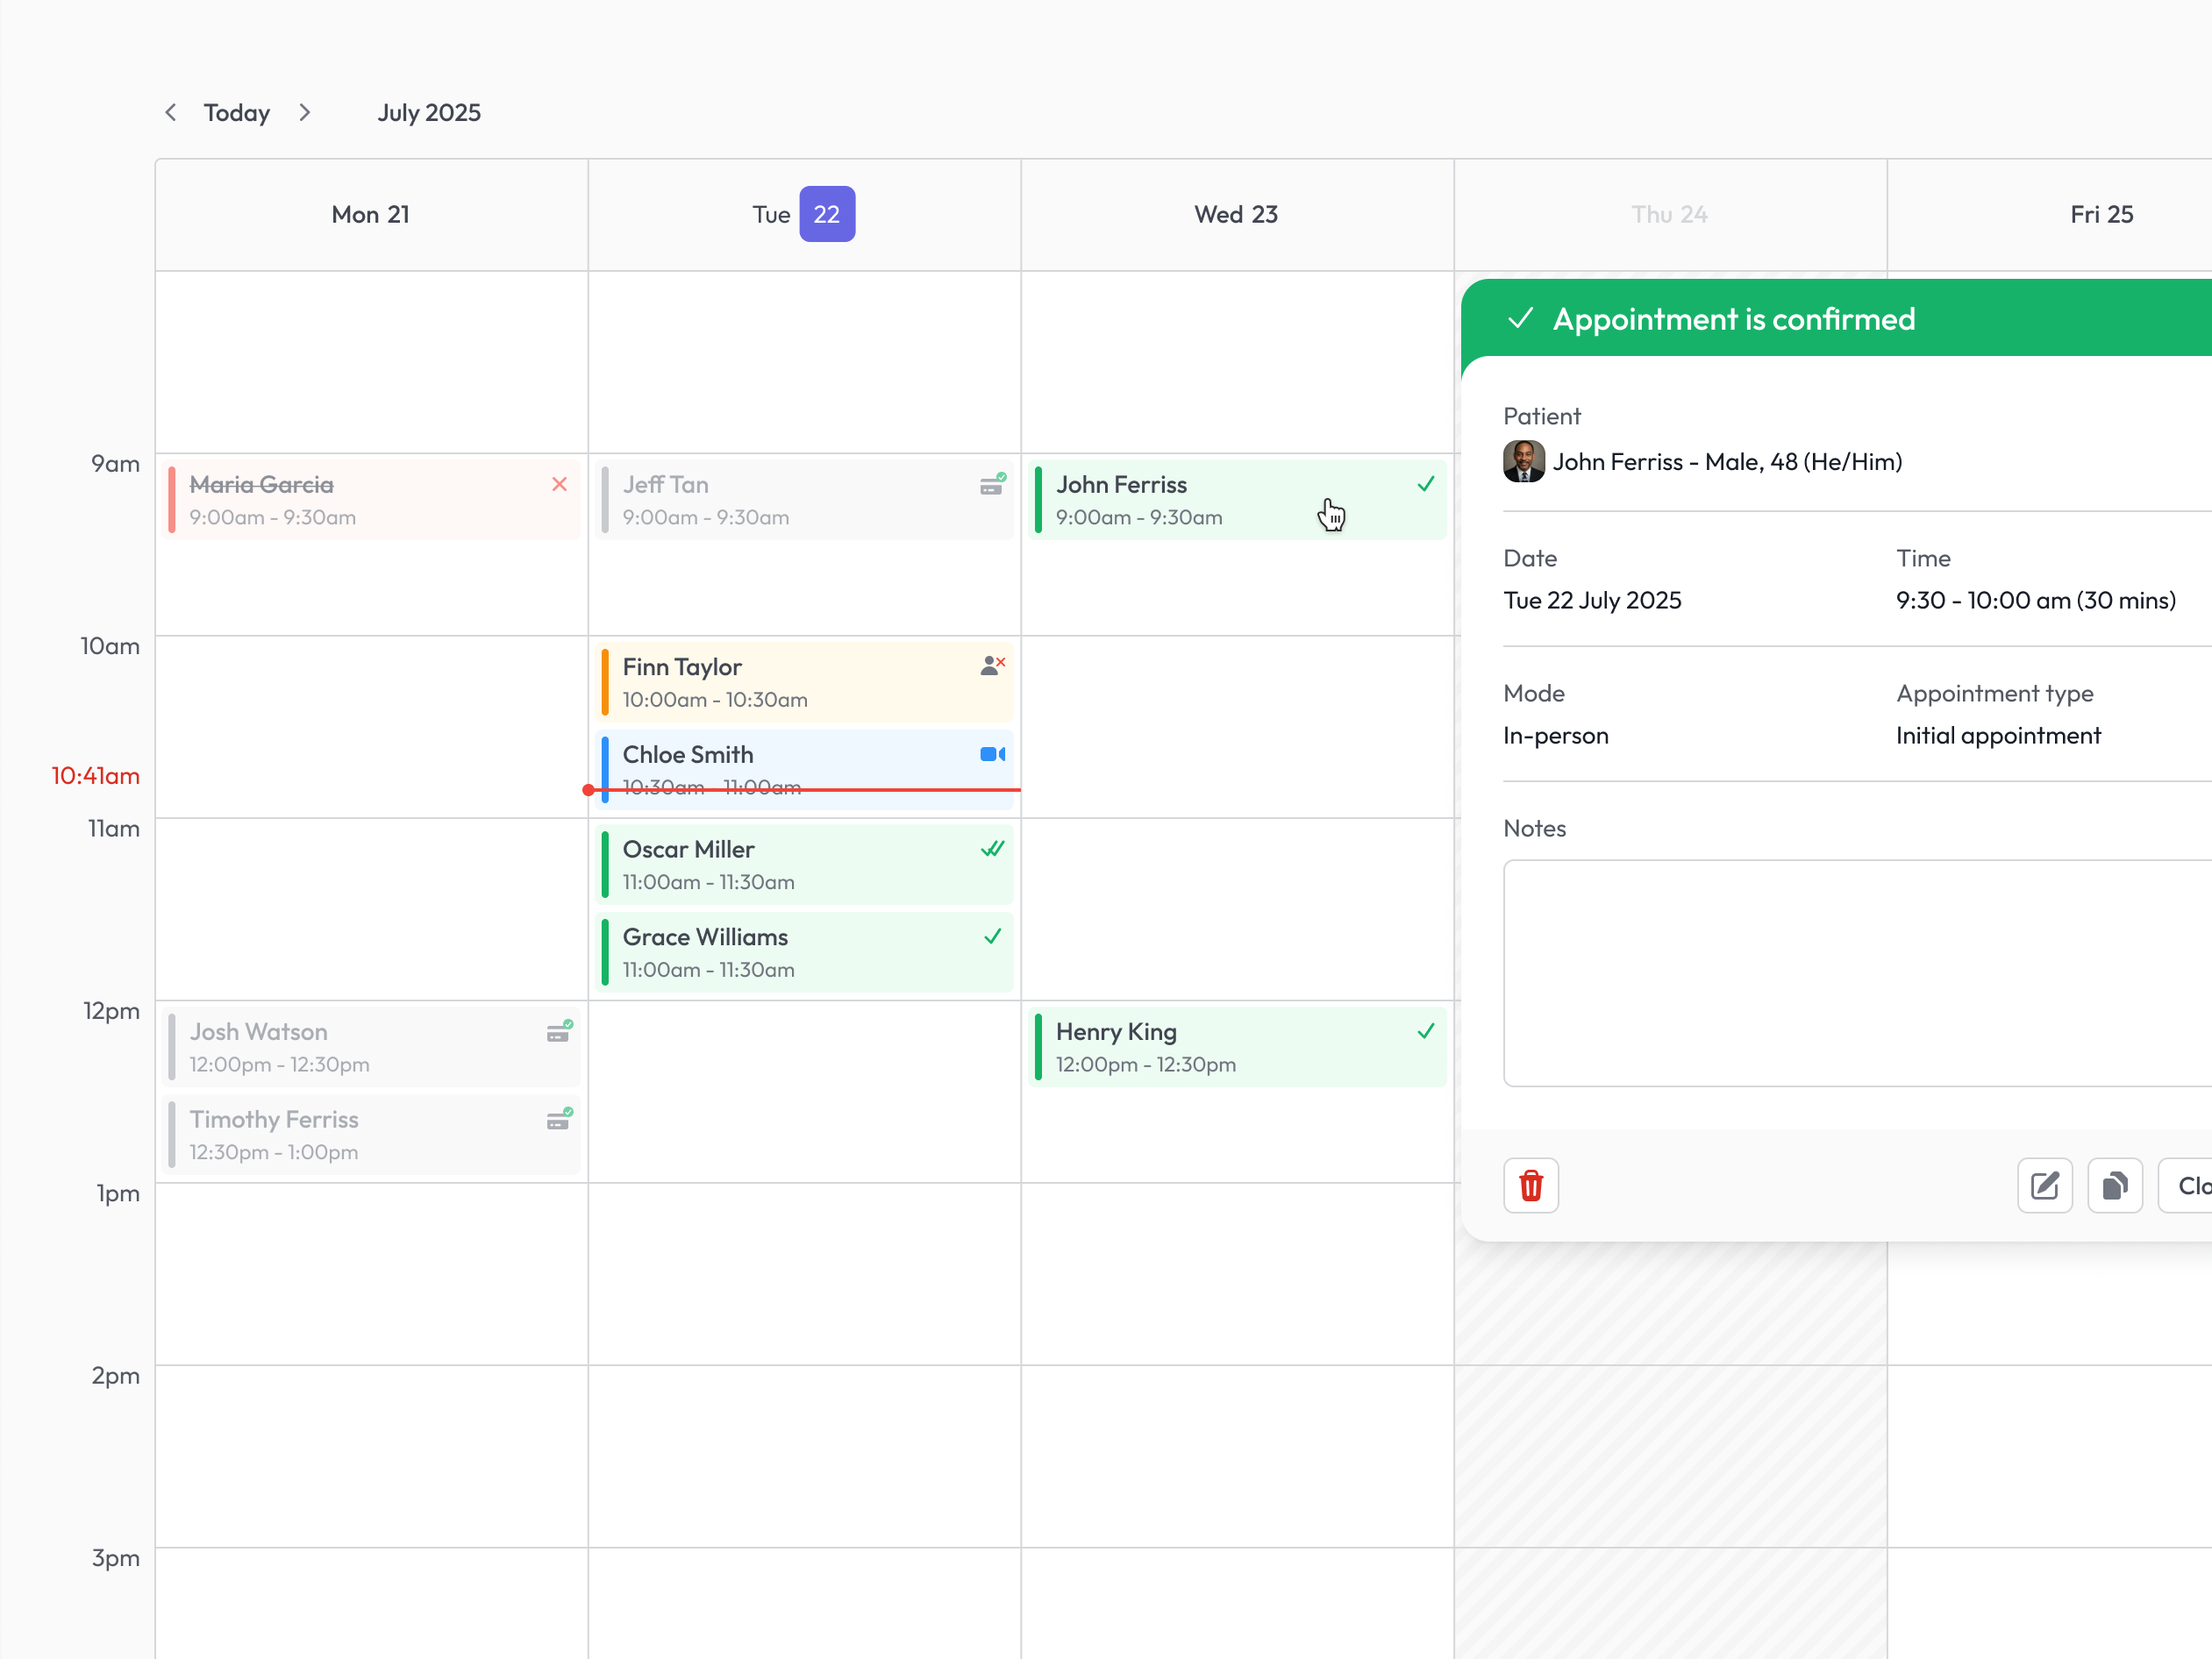Toggle the confirmation checkmark on John Ferriss's appointment

1425,484
